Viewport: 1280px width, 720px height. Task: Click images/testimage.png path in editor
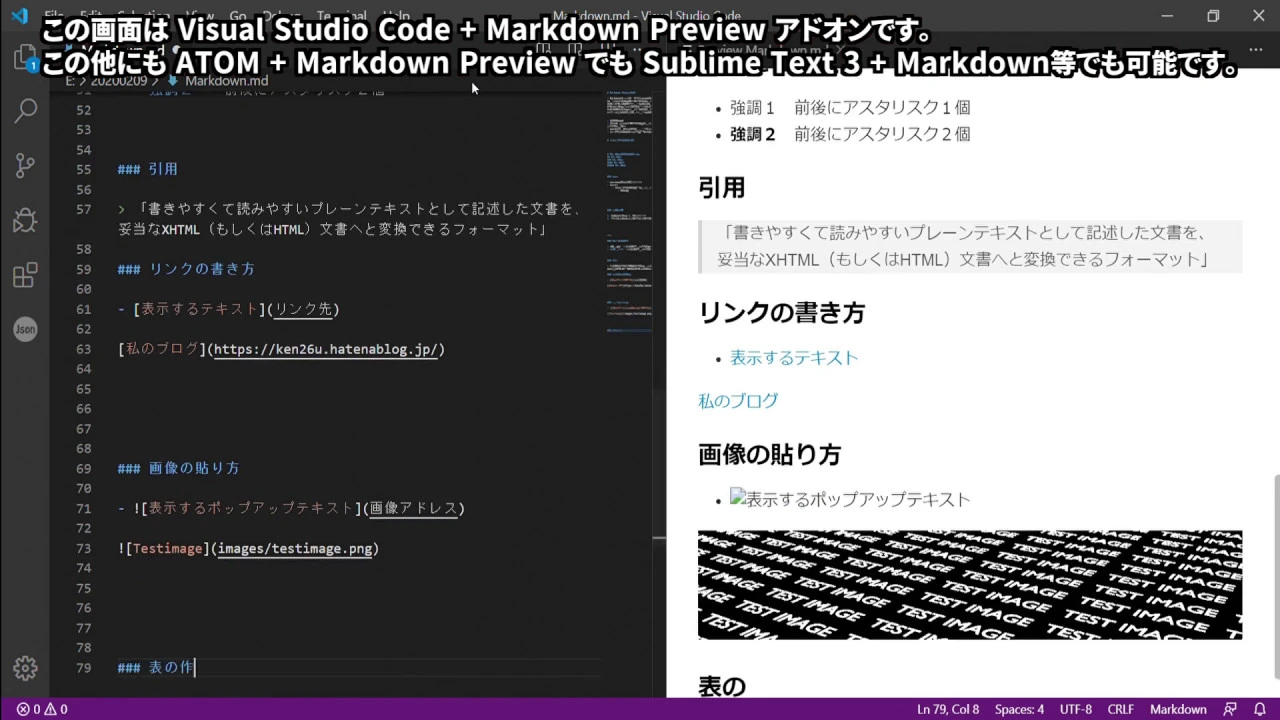(295, 548)
